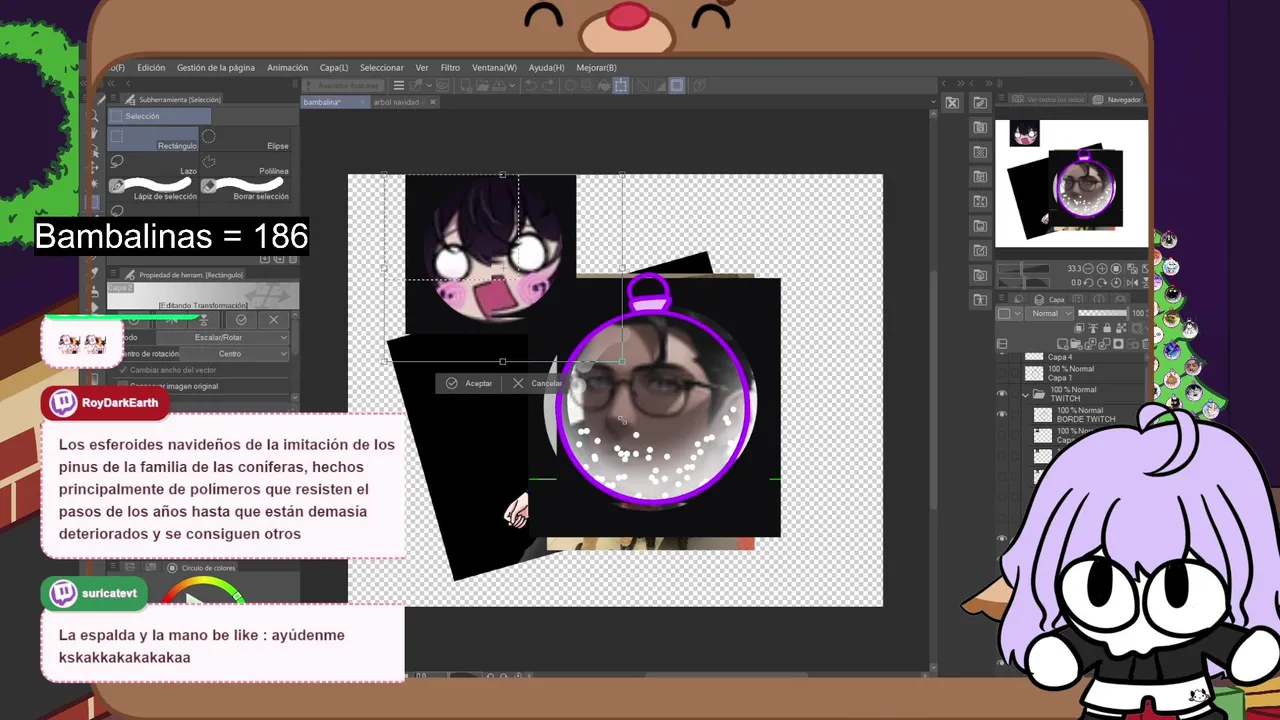Select the BORDE TWITCH layer

click(1090, 415)
